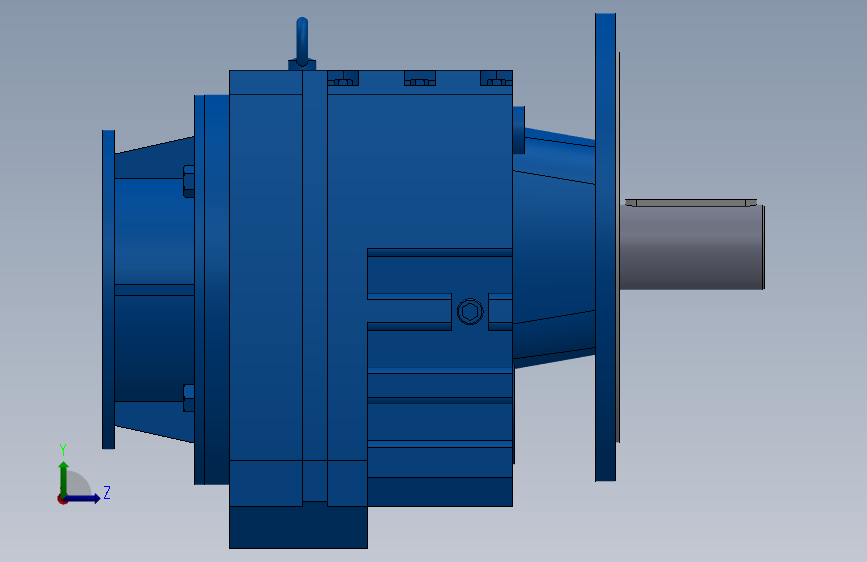Select the gray output shaft
Image resolution: width=867 pixels, height=562 pixels.
pos(692,247)
